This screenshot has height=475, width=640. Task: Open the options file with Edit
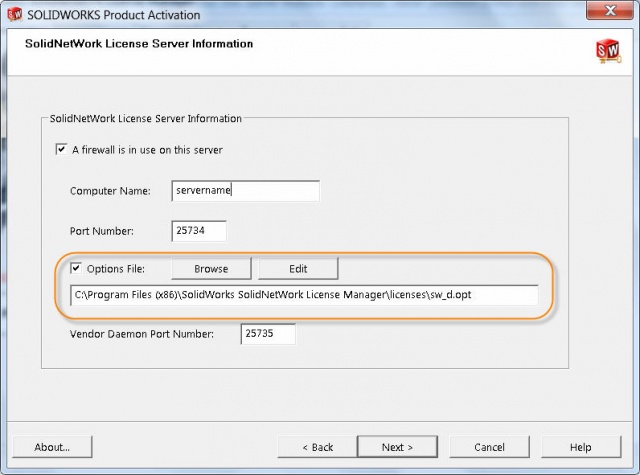pyautogui.click(x=298, y=269)
